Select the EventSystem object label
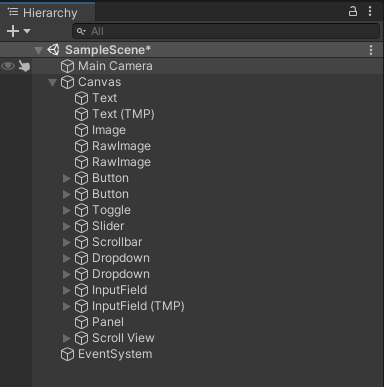The width and height of the screenshot is (384, 387). (115, 354)
